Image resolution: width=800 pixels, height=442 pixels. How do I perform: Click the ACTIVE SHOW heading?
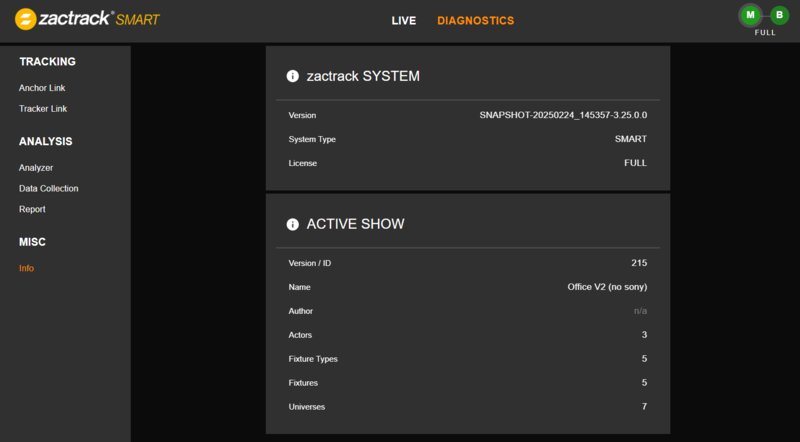(x=355, y=224)
